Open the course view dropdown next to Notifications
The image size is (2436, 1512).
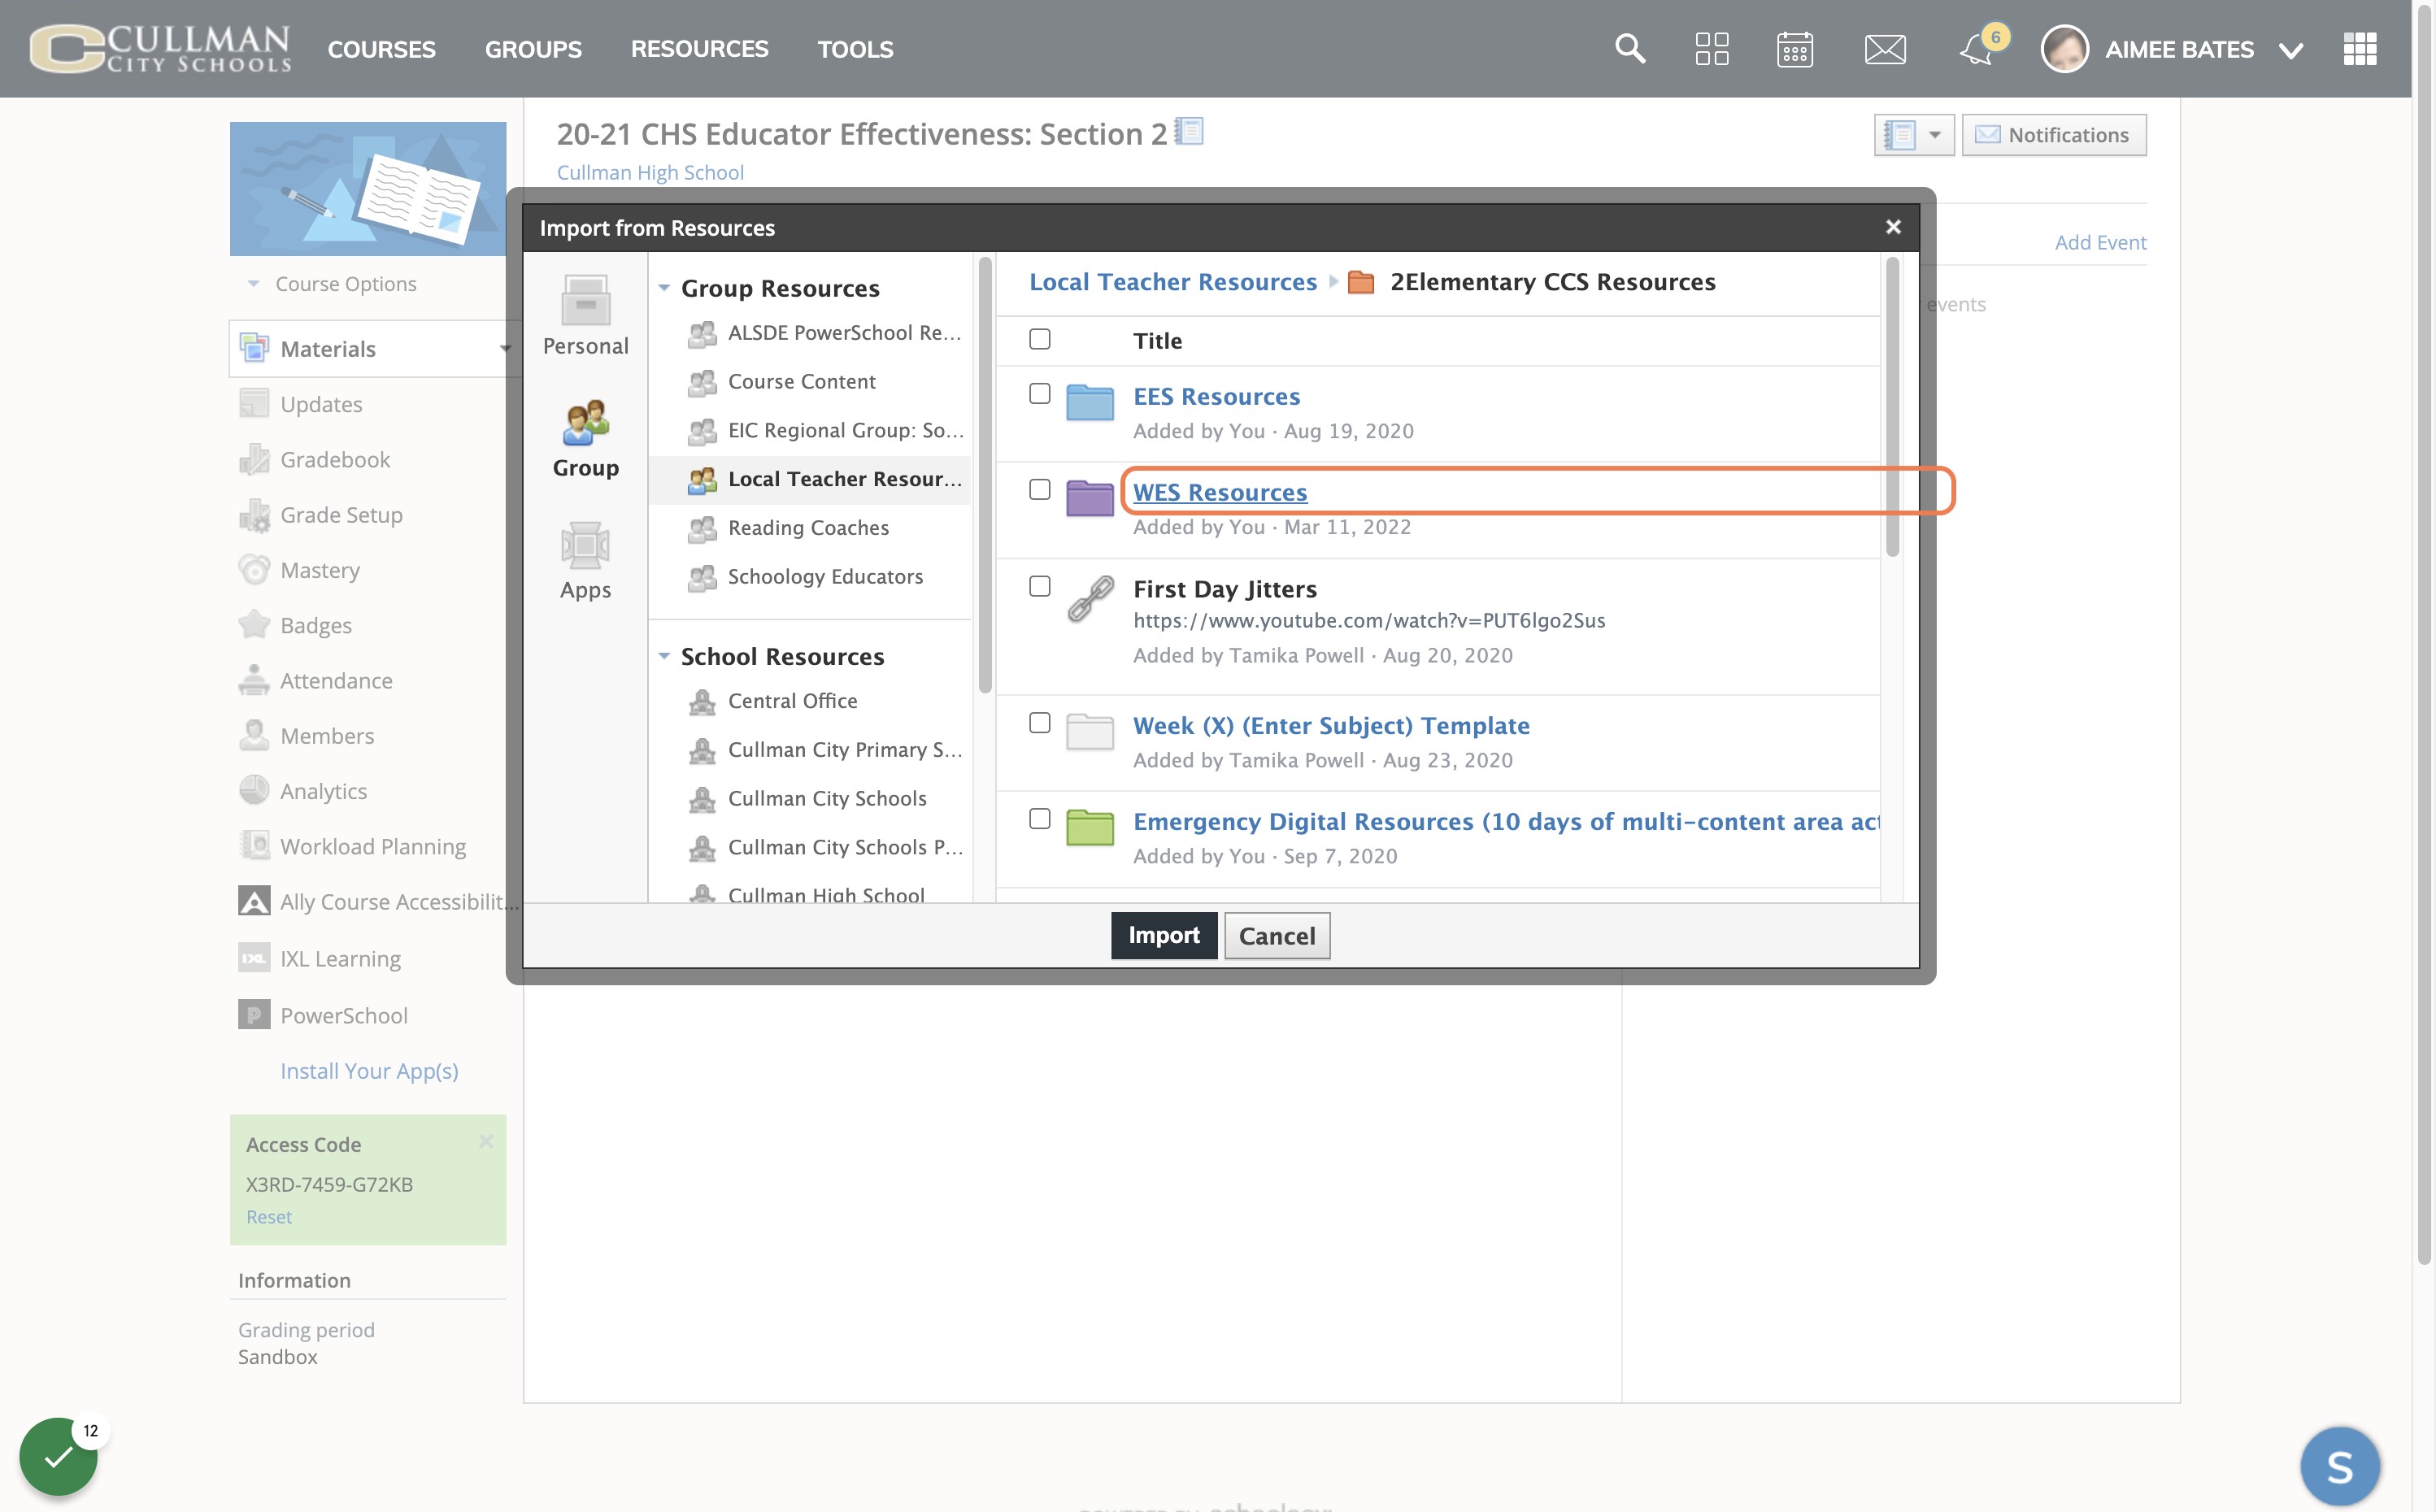(x=1914, y=135)
